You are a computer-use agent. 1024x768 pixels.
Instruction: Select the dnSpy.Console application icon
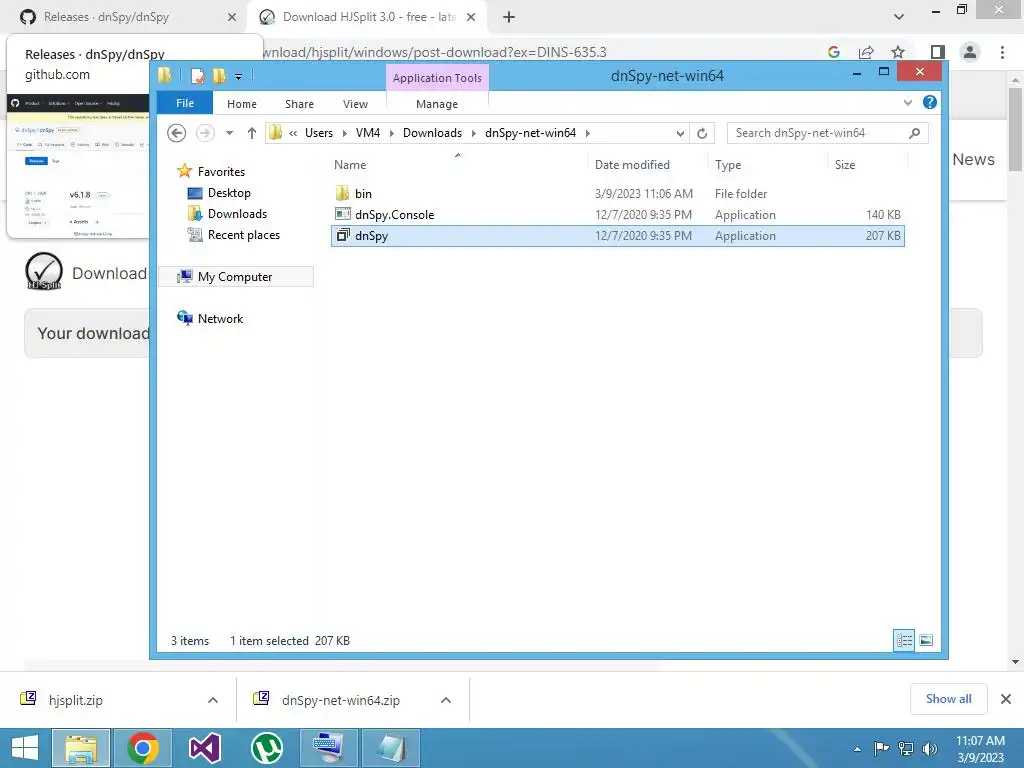tap(342, 214)
